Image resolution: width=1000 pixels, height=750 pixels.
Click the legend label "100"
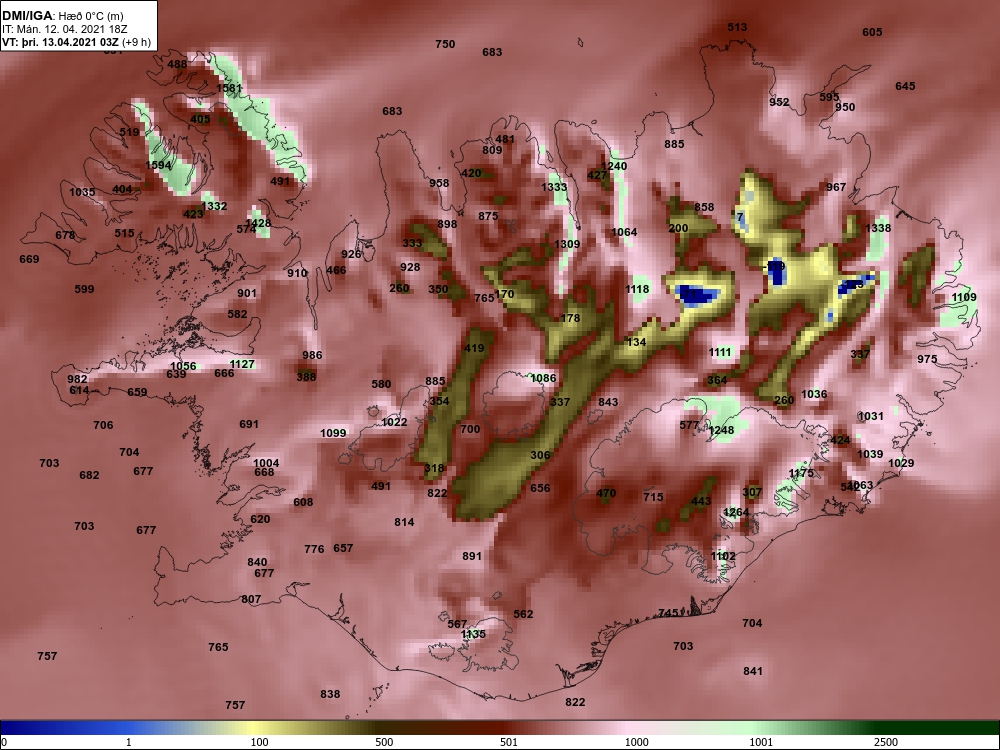click(x=259, y=742)
